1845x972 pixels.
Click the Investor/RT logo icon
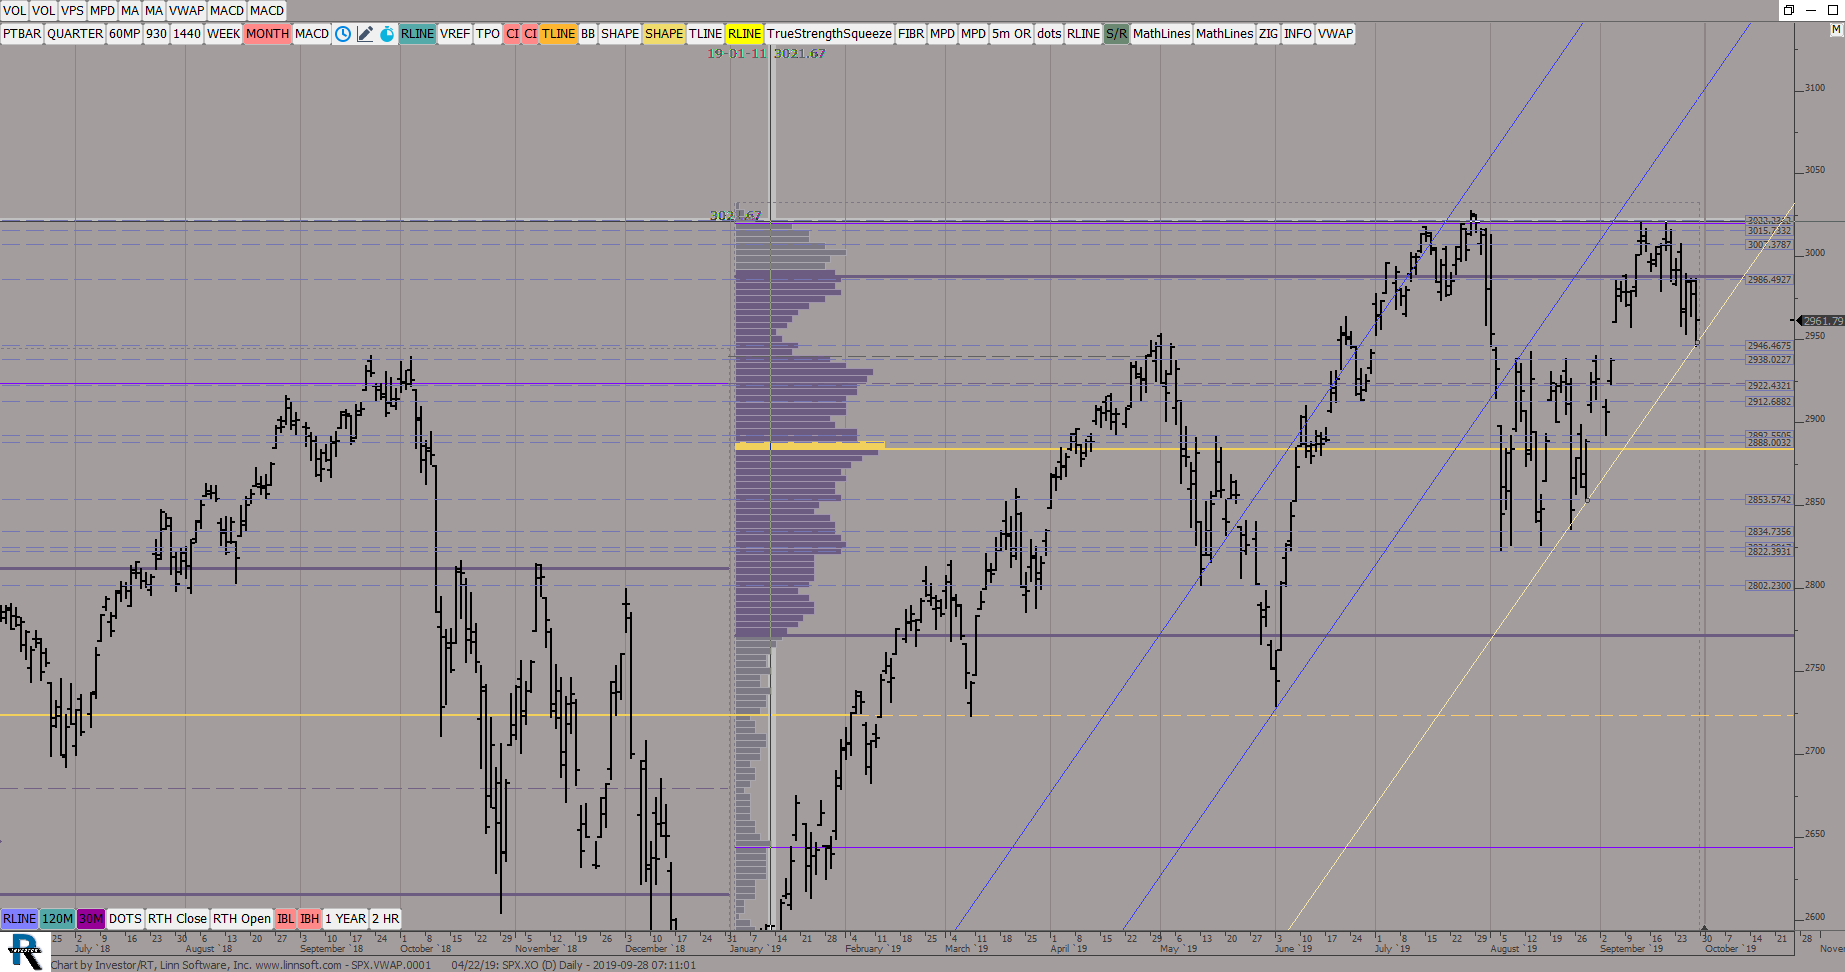[x=24, y=951]
